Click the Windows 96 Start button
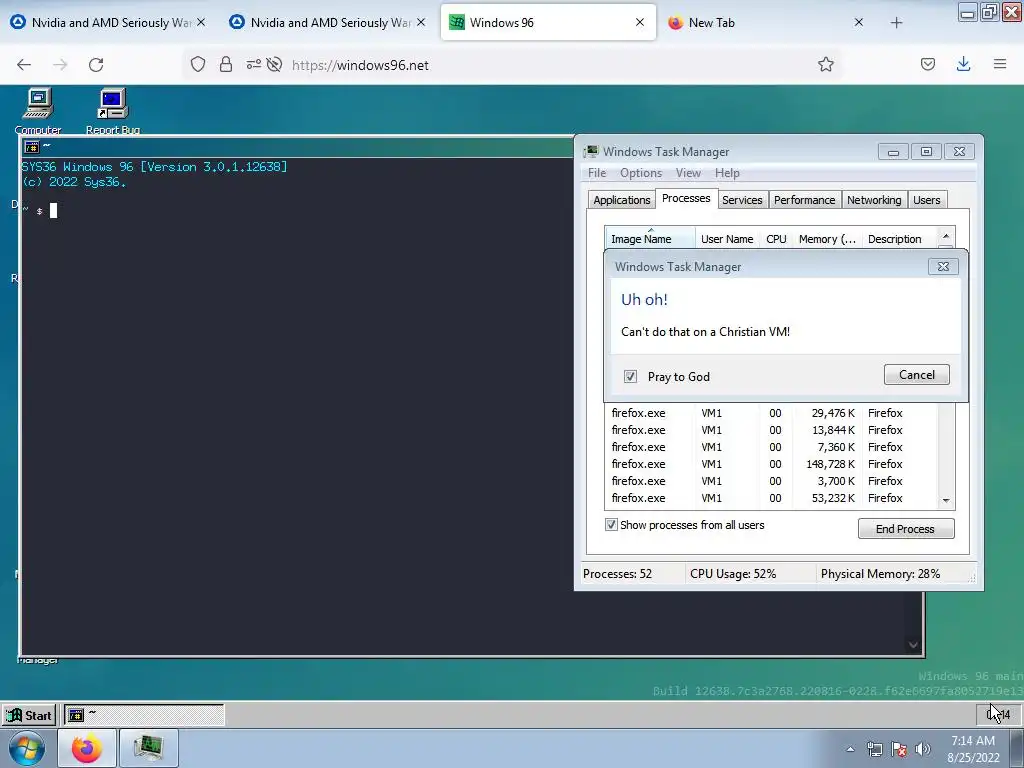 point(29,715)
